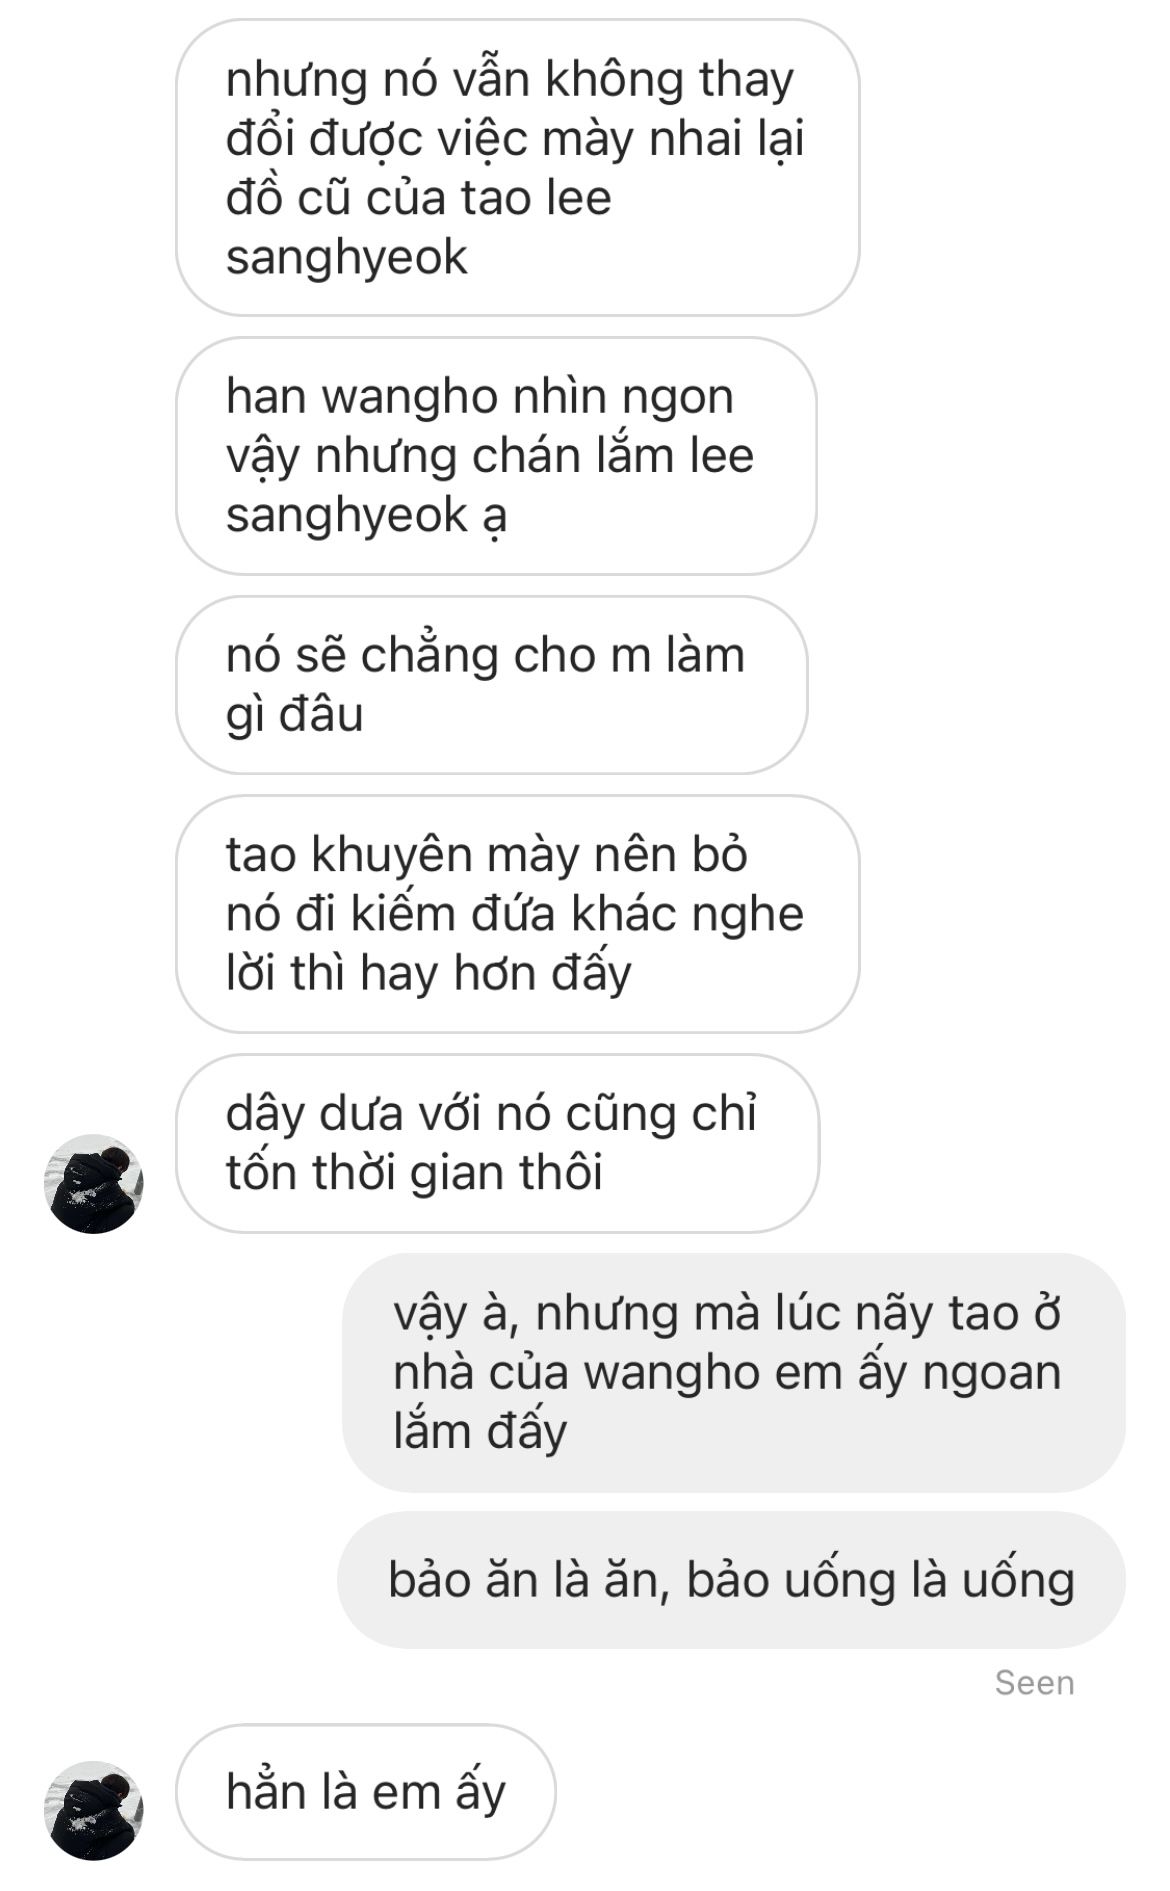Tap the 'Seen' status label
This screenshot has height=1891, width=1170.
(1034, 1683)
